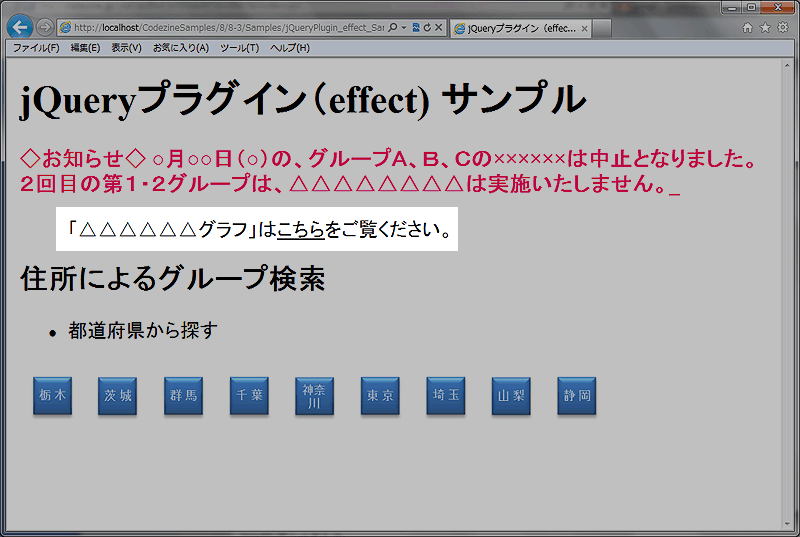Open a new blank tab
Image resolution: width=800 pixels, height=537 pixels.
[602, 29]
